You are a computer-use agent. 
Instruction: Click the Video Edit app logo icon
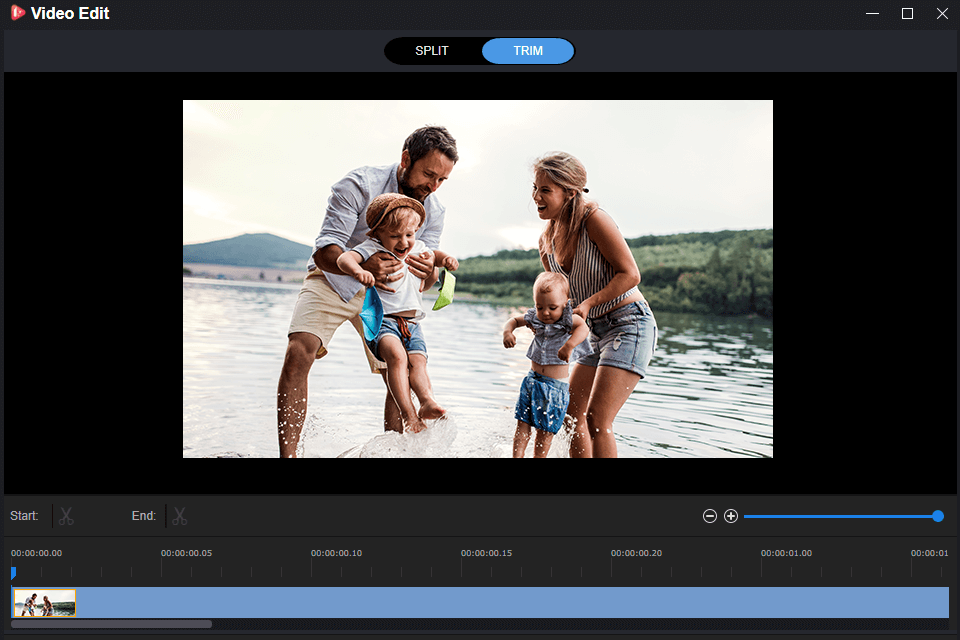[x=17, y=14]
